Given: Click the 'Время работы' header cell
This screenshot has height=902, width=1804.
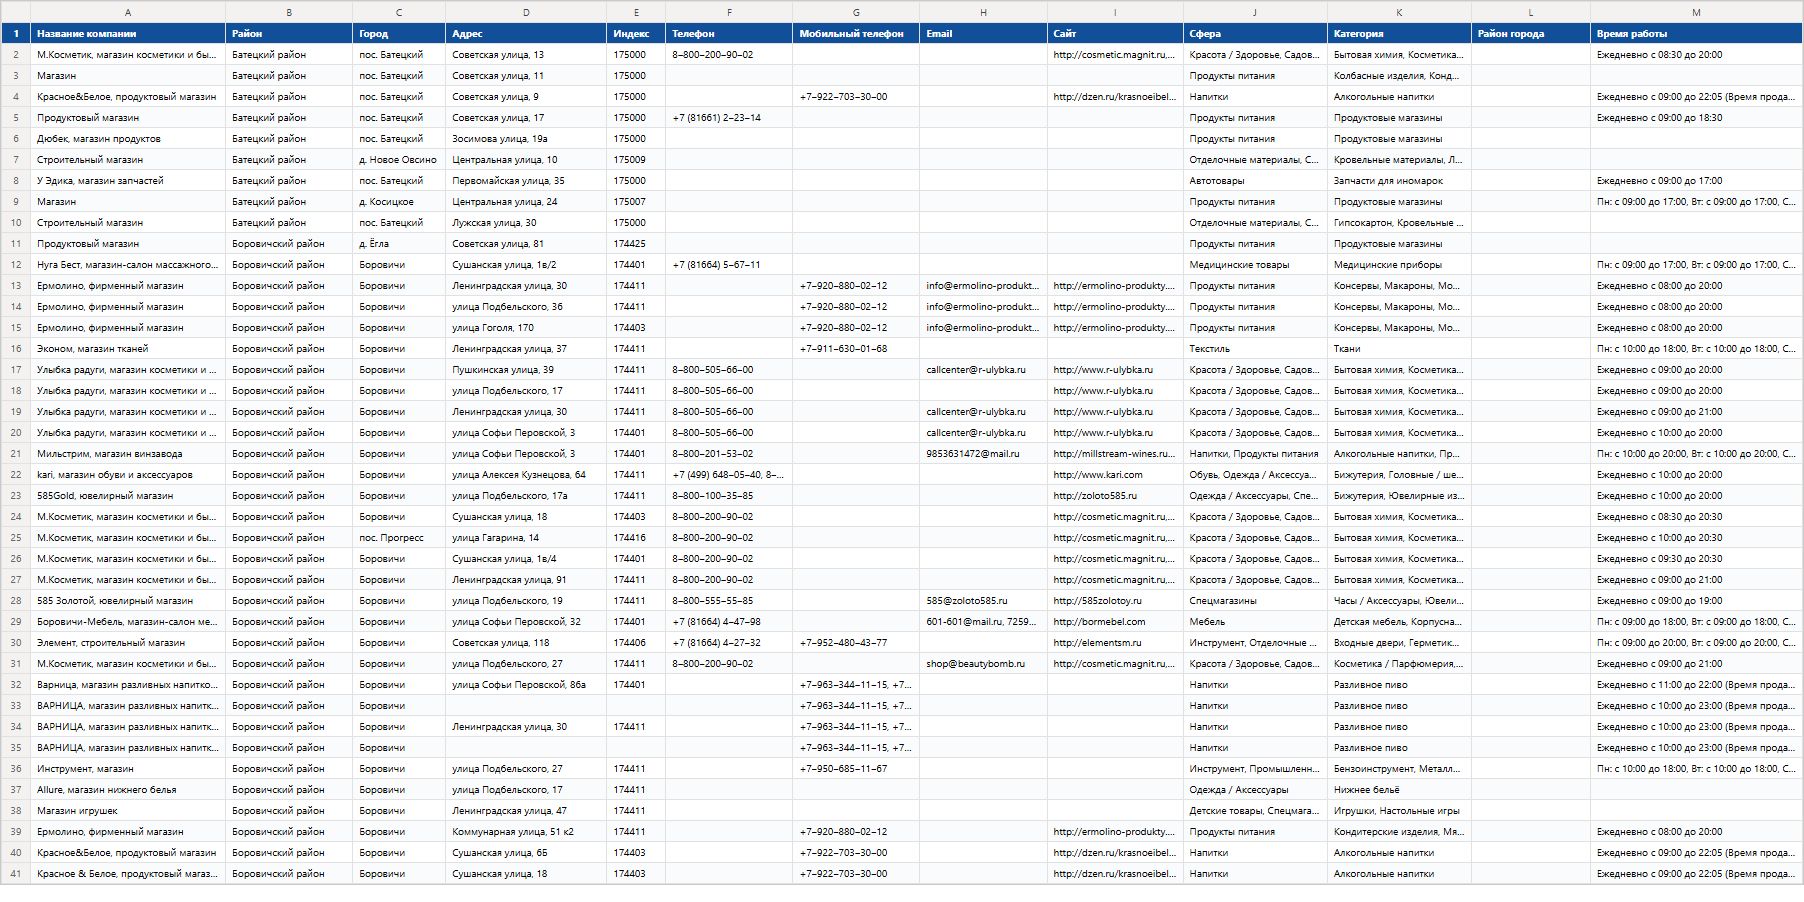Looking at the screenshot, I should pyautogui.click(x=1696, y=33).
